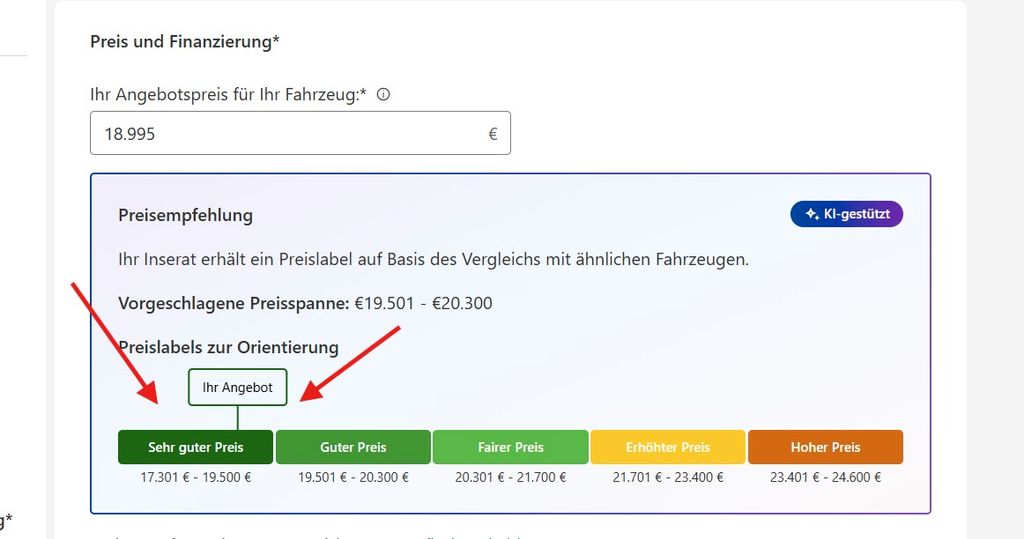Select the Sehr guter Preis label
This screenshot has width=1024, height=539.
[x=195, y=447]
